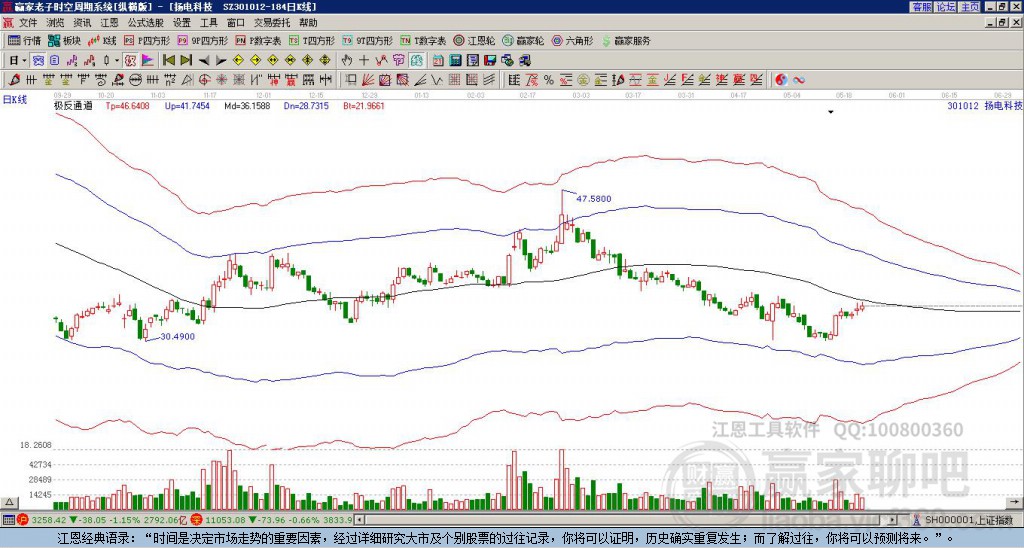The width and height of the screenshot is (1024, 548).
Task: Open the T四方形 time square
Action: (312, 40)
